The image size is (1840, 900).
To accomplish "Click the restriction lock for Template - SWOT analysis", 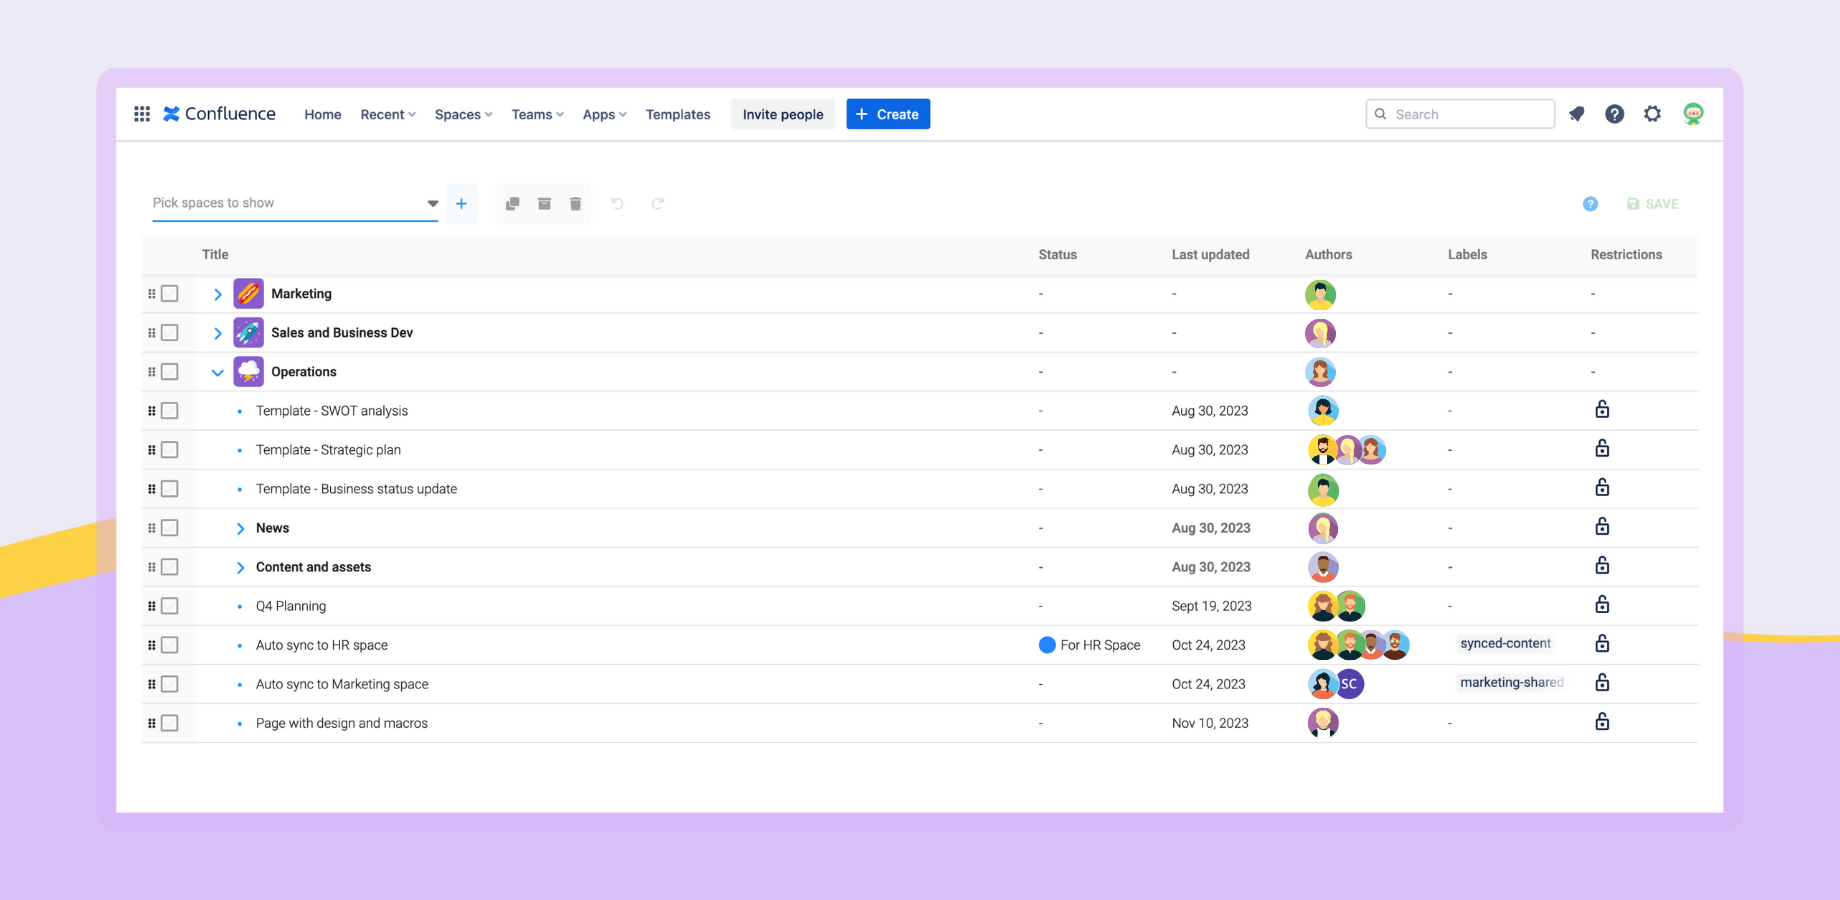I will (x=1602, y=410).
